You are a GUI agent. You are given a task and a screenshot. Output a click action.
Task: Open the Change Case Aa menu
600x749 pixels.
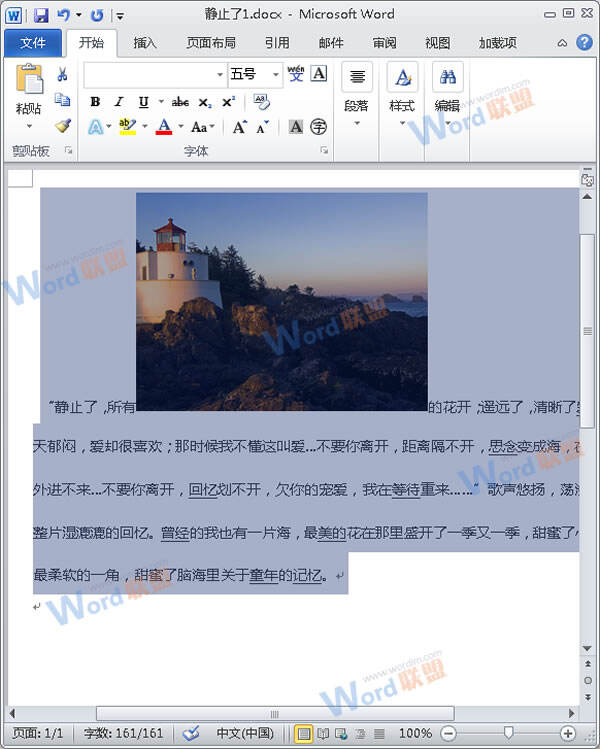tap(202, 127)
